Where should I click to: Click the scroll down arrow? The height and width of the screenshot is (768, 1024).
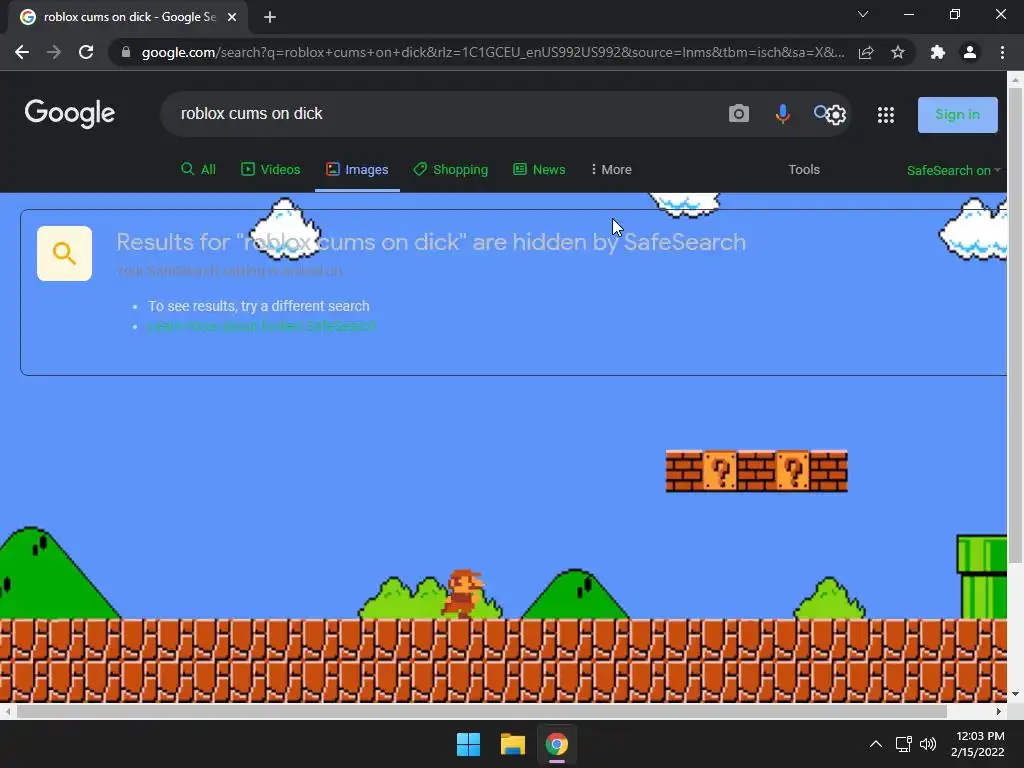1015,694
